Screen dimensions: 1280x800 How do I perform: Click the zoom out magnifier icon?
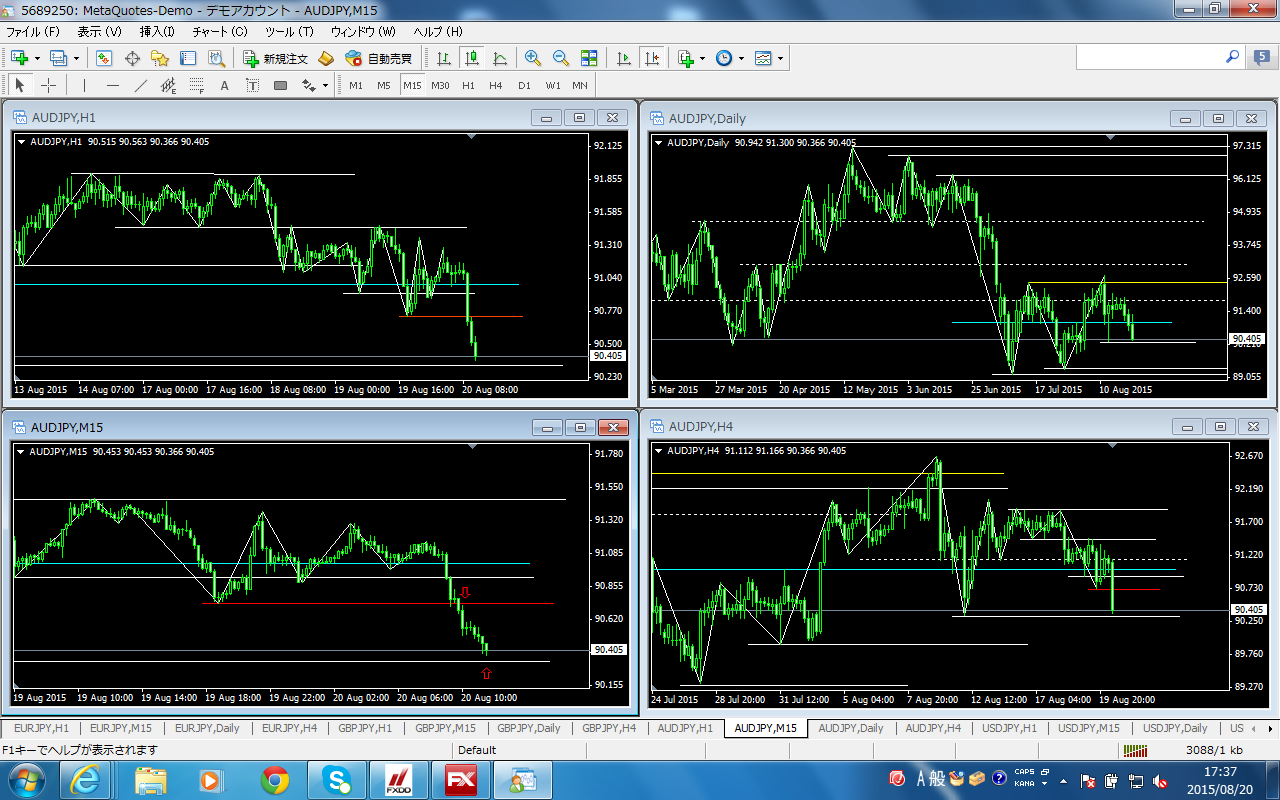coord(560,58)
